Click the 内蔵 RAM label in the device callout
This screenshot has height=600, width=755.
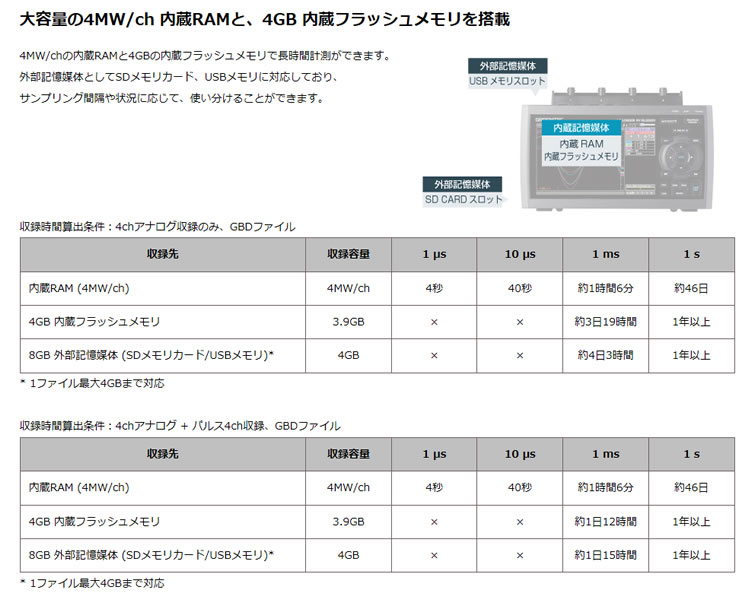581,143
